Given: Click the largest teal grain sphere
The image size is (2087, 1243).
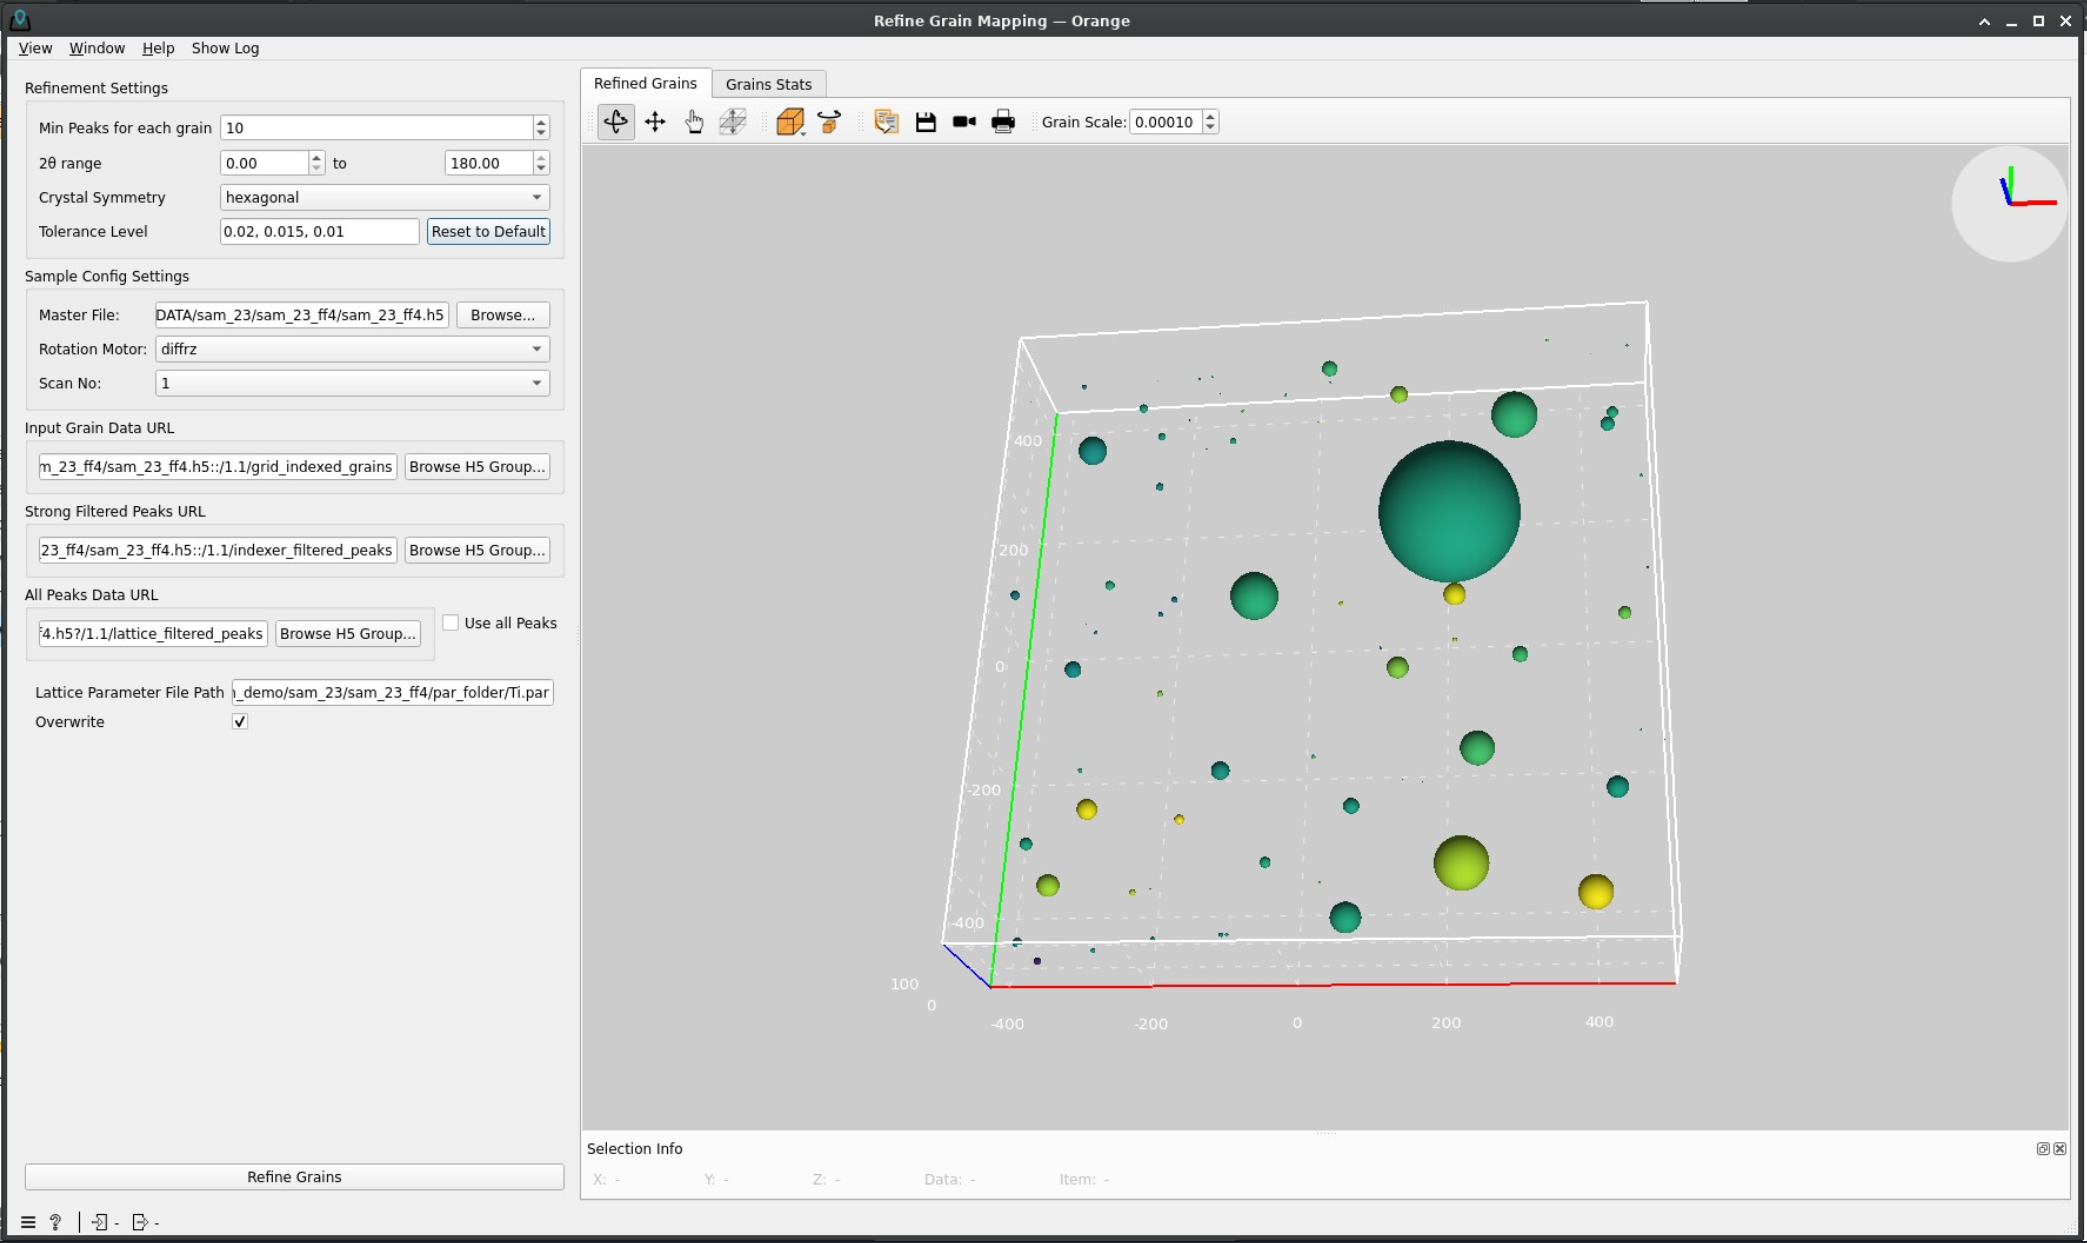Looking at the screenshot, I should pyautogui.click(x=1449, y=511).
